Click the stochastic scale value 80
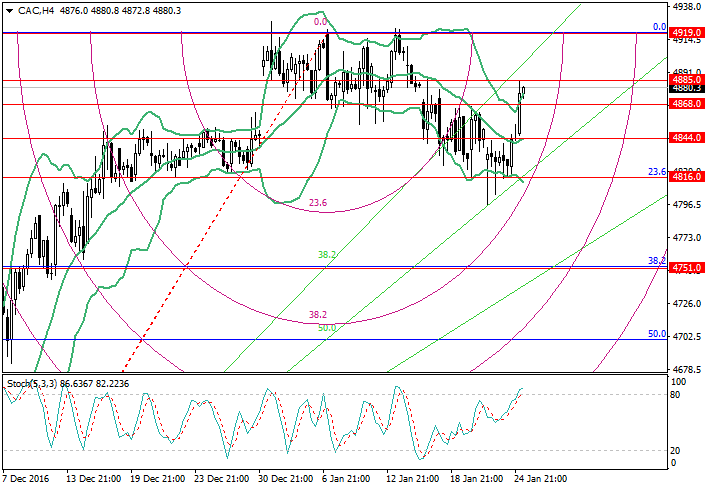Screen dimensions: 707x490 pos(675,395)
